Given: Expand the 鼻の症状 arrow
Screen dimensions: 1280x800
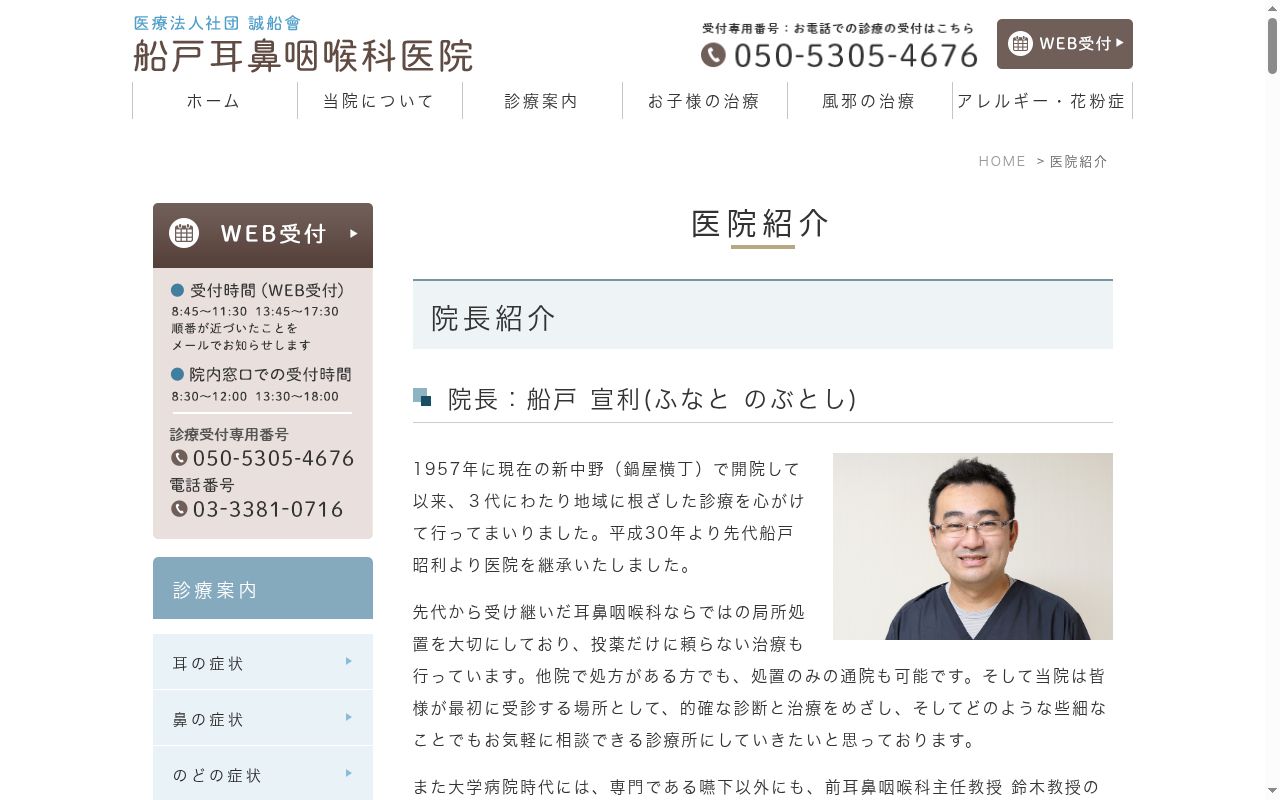Looking at the screenshot, I should click(349, 717).
